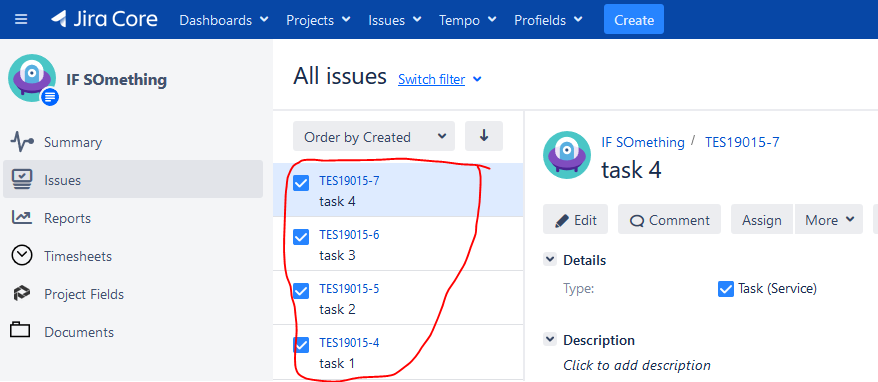Viewport: 878px width, 382px height.
Task: Click the IF SOmething project avatar in sidebar
Action: point(32,78)
